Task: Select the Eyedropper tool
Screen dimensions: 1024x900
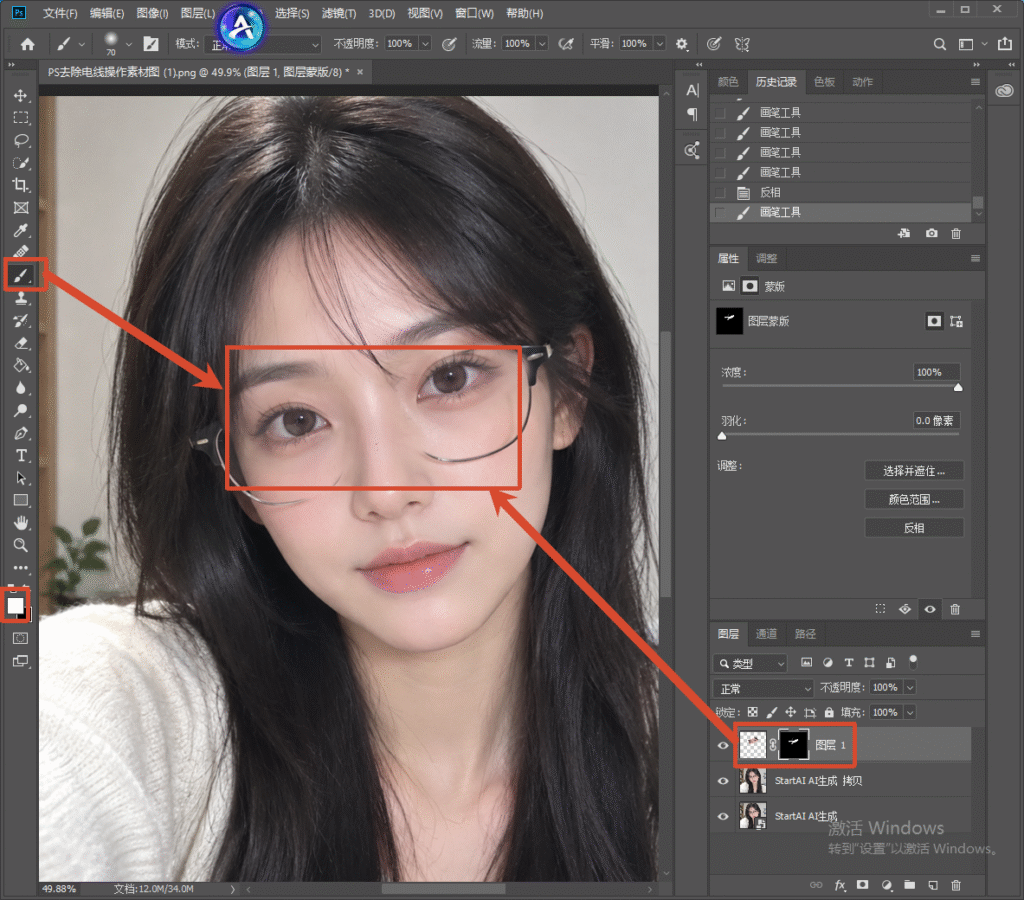Action: point(21,230)
